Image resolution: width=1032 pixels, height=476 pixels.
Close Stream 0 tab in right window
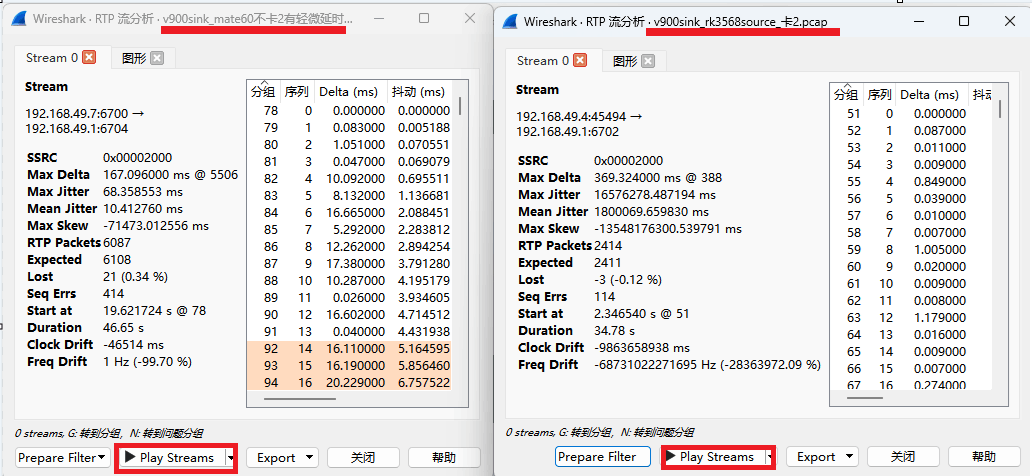pos(580,61)
